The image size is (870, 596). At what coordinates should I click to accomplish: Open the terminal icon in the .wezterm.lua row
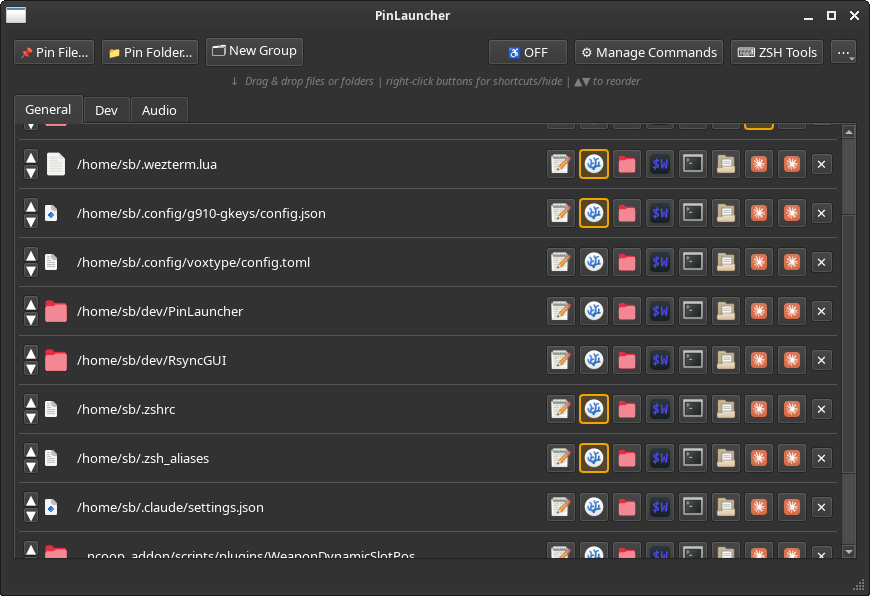(x=693, y=164)
